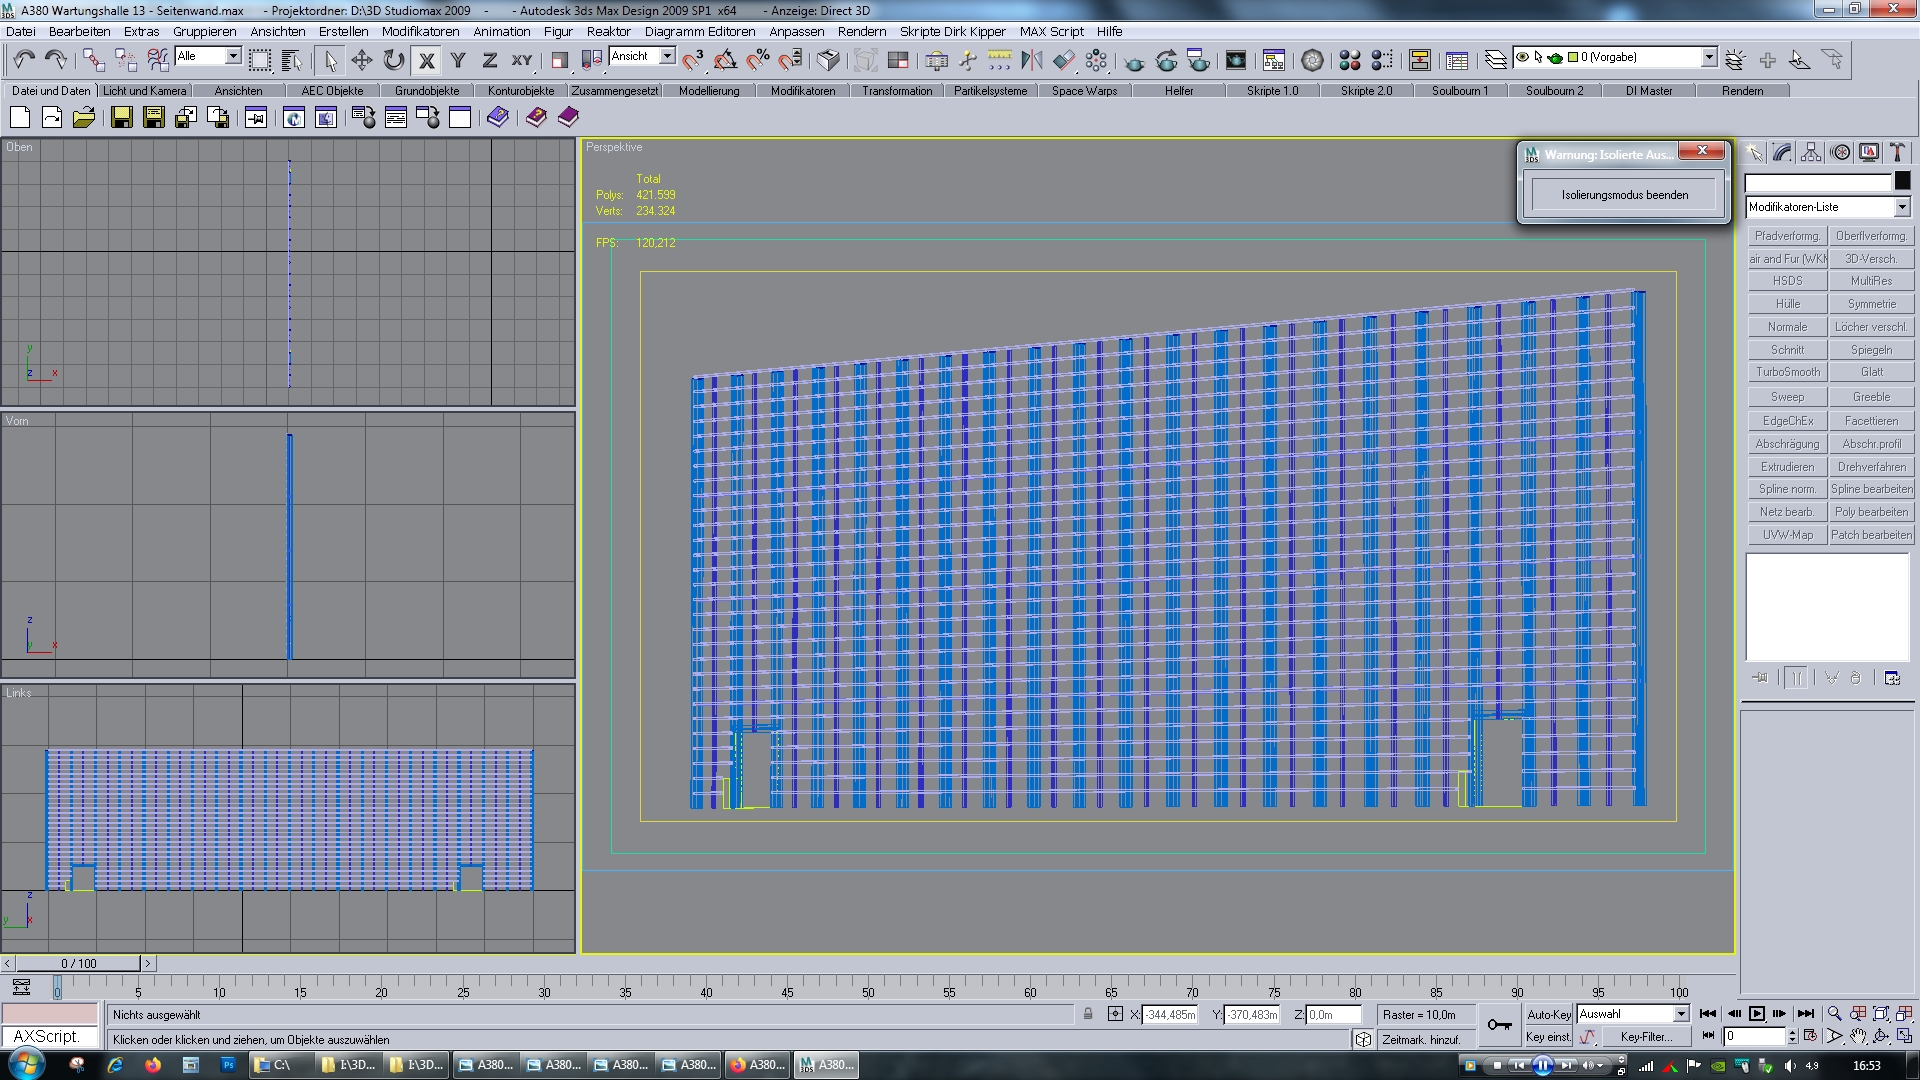Toggle the Auto-Key button
Screen dimensions: 1920x1080
click(1548, 1014)
